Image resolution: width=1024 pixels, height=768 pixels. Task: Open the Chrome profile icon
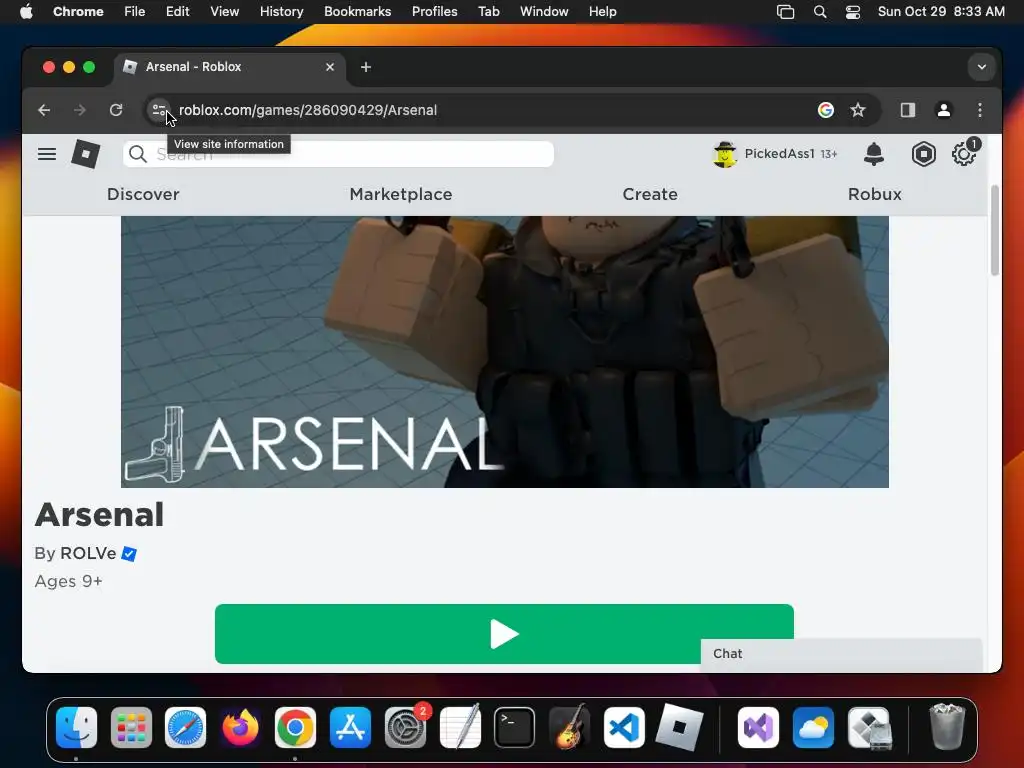[x=944, y=110]
